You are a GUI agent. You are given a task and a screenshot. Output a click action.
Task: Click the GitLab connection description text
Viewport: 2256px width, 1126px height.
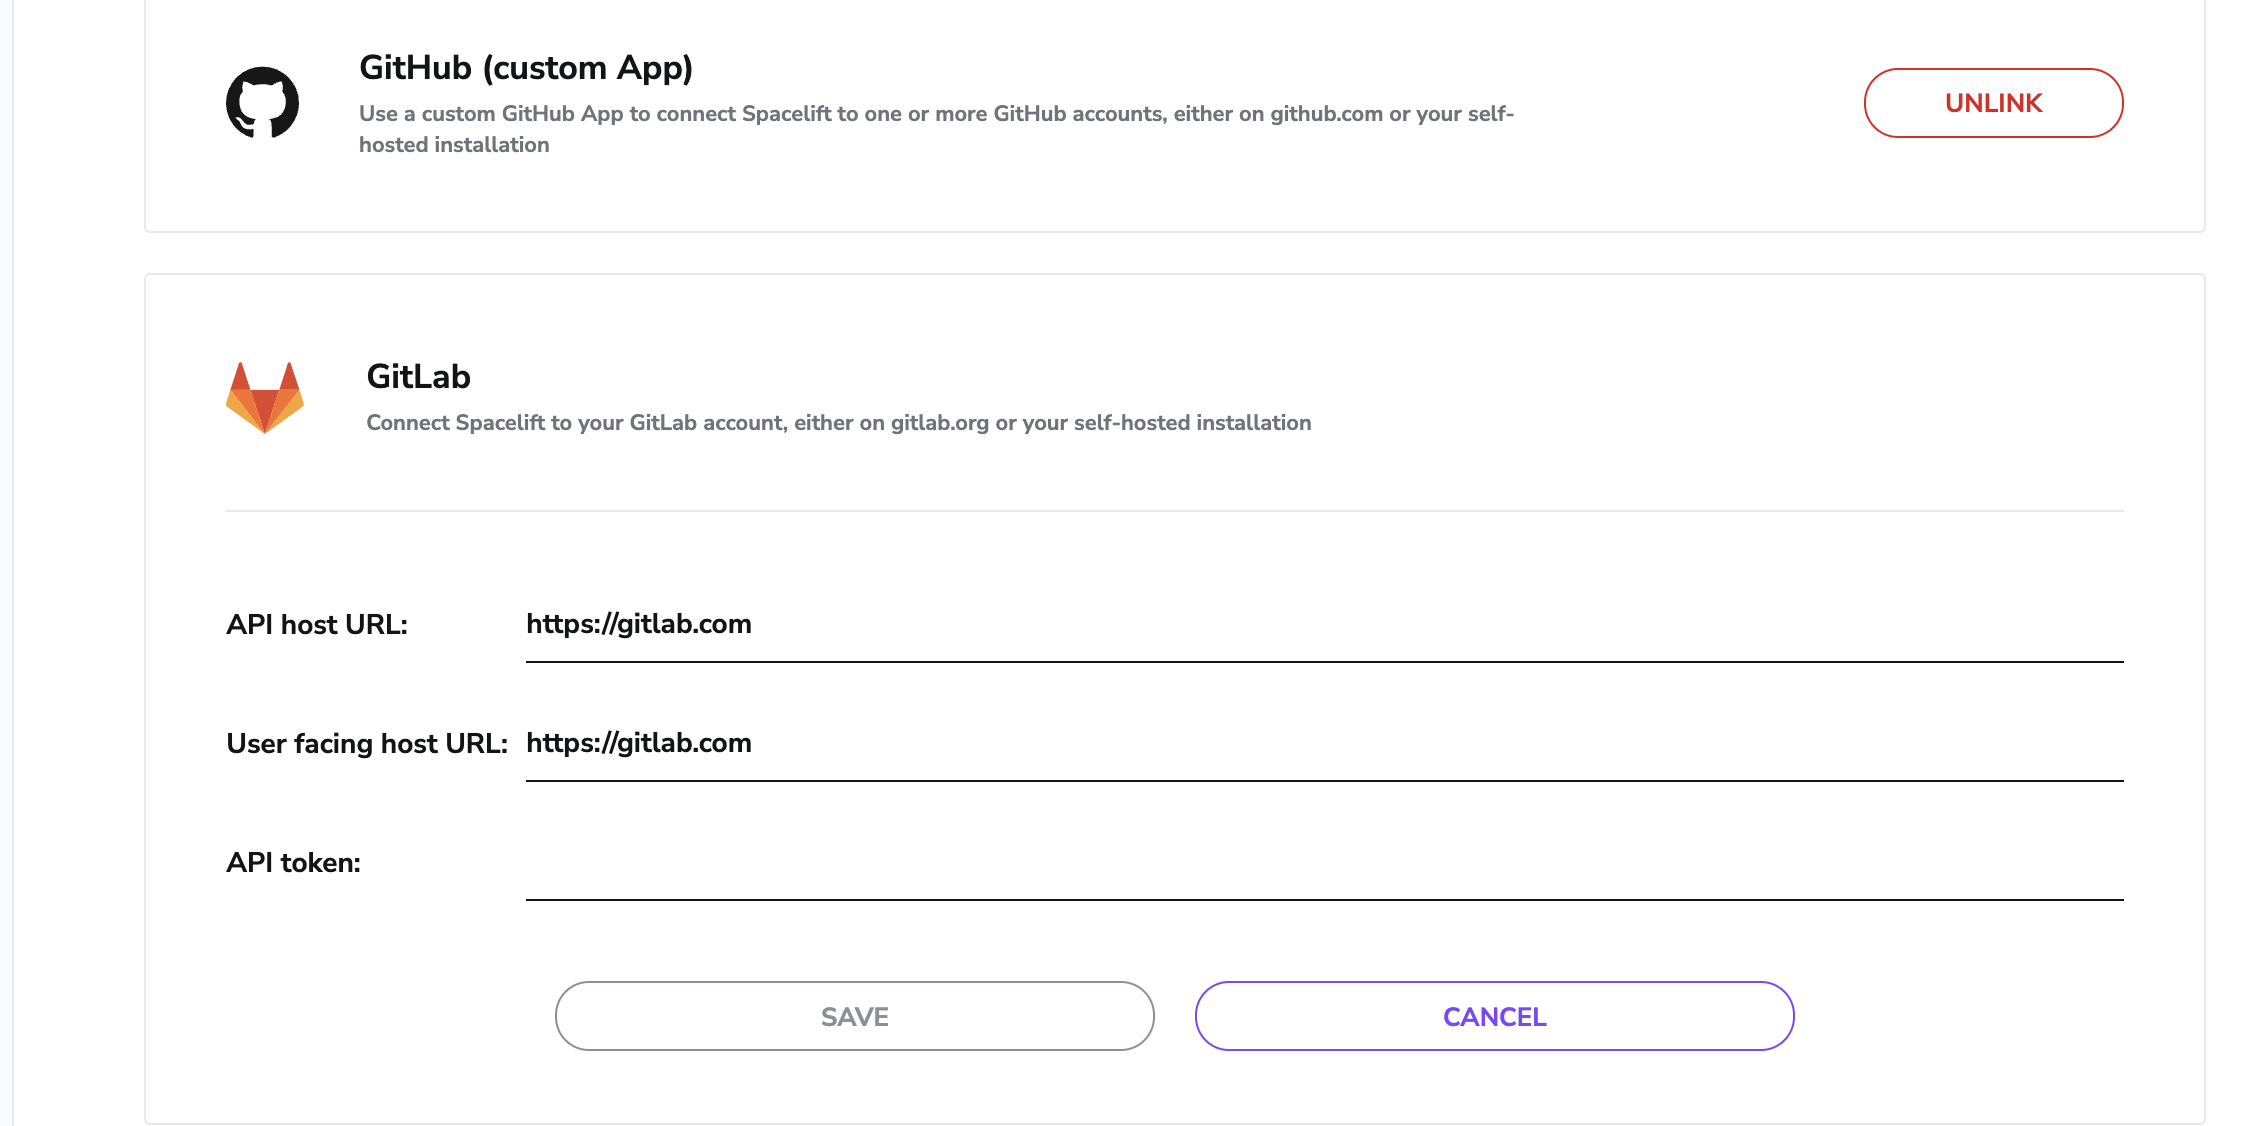838,423
